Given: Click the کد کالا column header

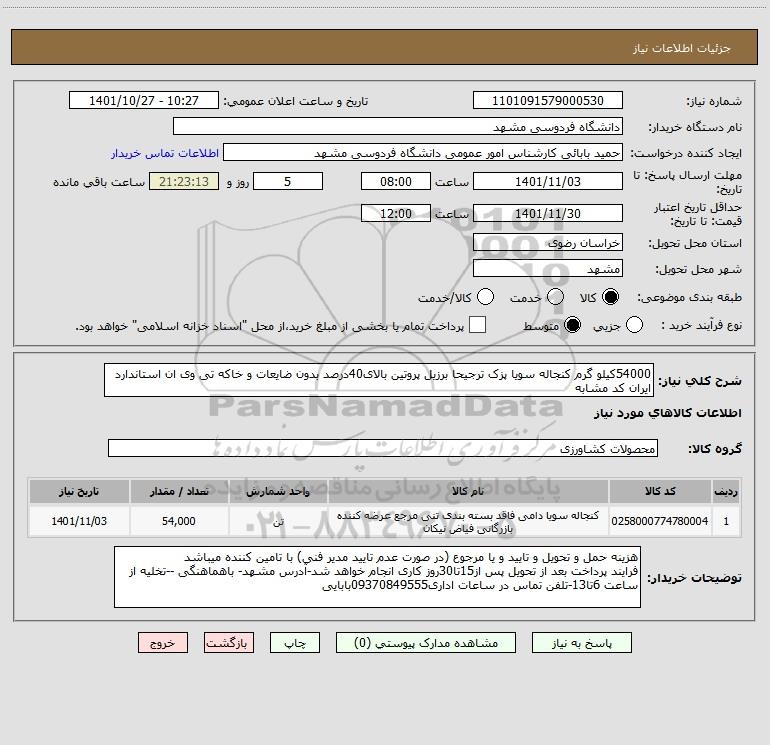Looking at the screenshot, I should pyautogui.click(x=660, y=491).
